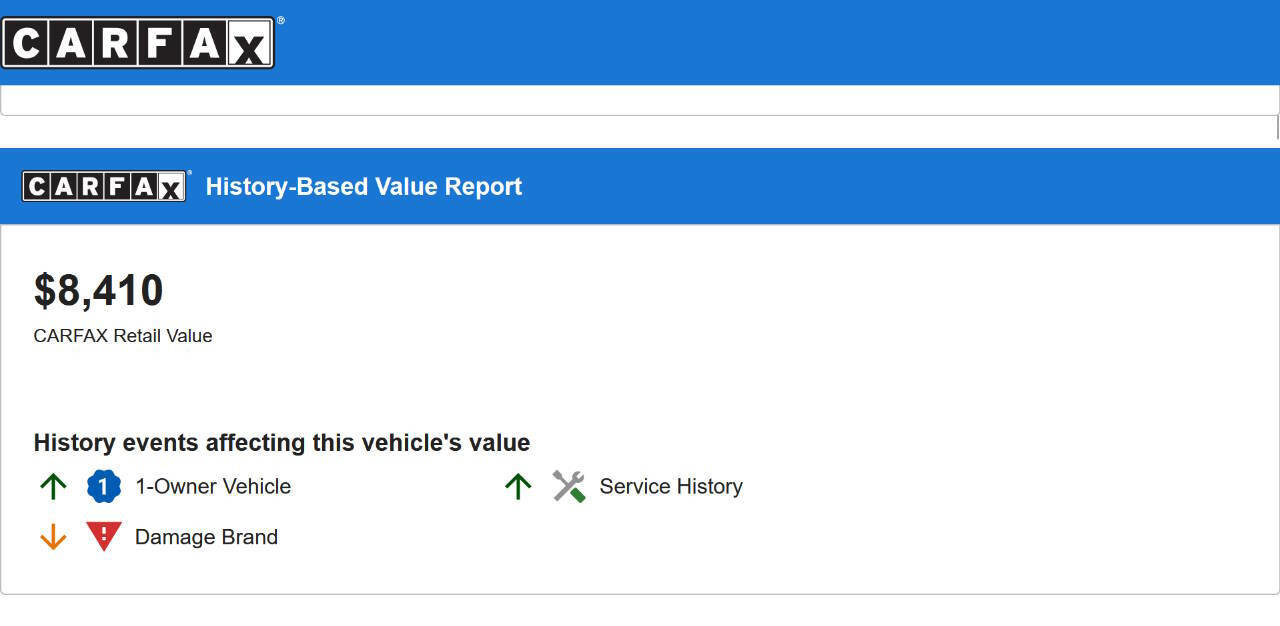Select the History events heading text

tap(282, 442)
